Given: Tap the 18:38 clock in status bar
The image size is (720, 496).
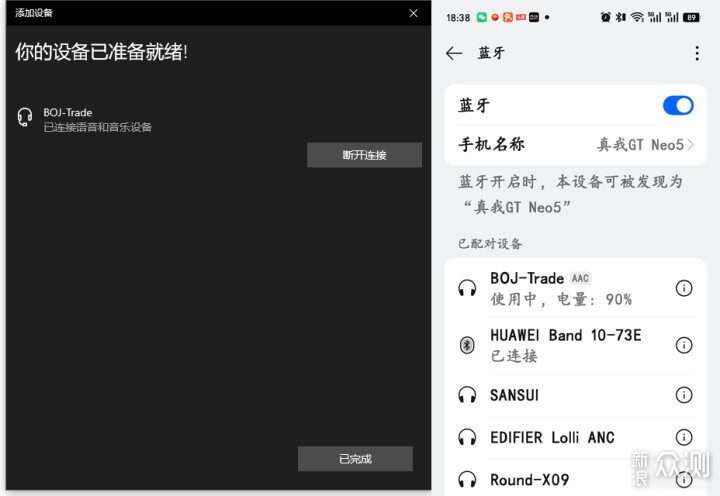Looking at the screenshot, I should click(458, 18).
